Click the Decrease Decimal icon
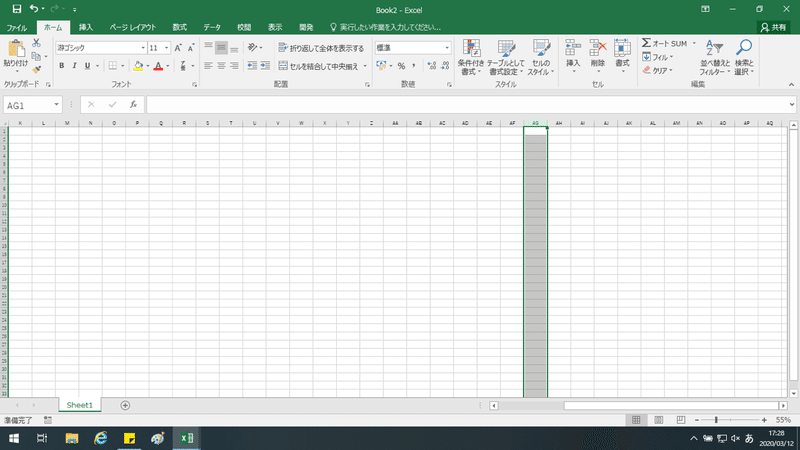Screen dimensions: 800x450 click(445, 66)
